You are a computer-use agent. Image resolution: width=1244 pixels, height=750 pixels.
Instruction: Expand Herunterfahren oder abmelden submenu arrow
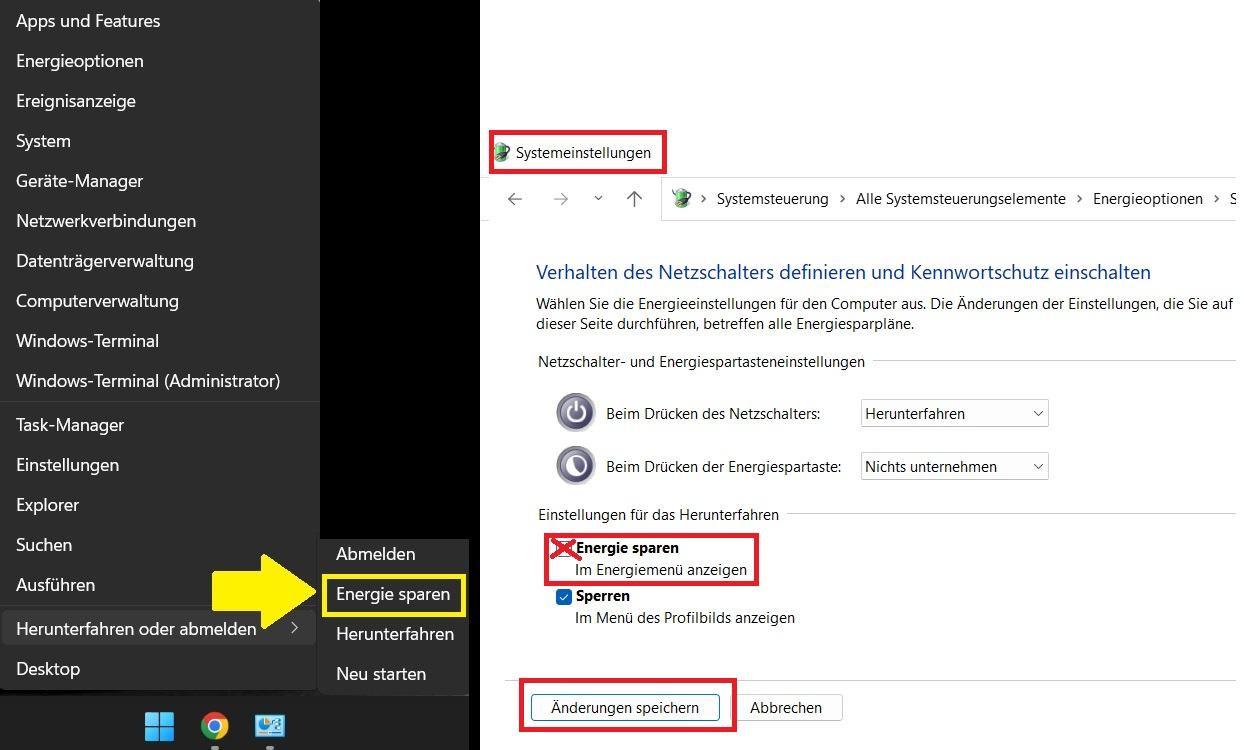[x=294, y=628]
